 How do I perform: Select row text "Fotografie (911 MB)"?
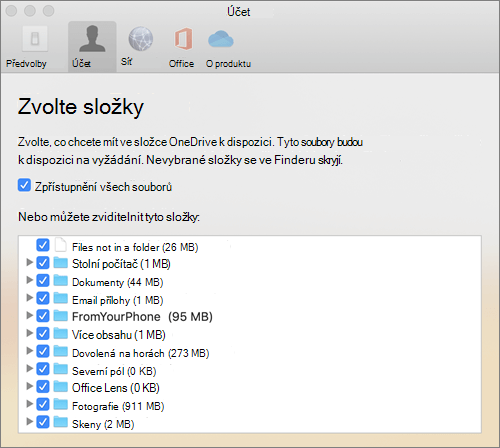[118, 406]
